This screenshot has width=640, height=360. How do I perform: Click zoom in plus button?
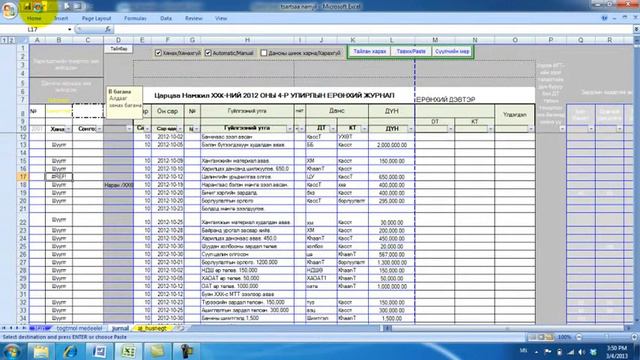(634, 337)
